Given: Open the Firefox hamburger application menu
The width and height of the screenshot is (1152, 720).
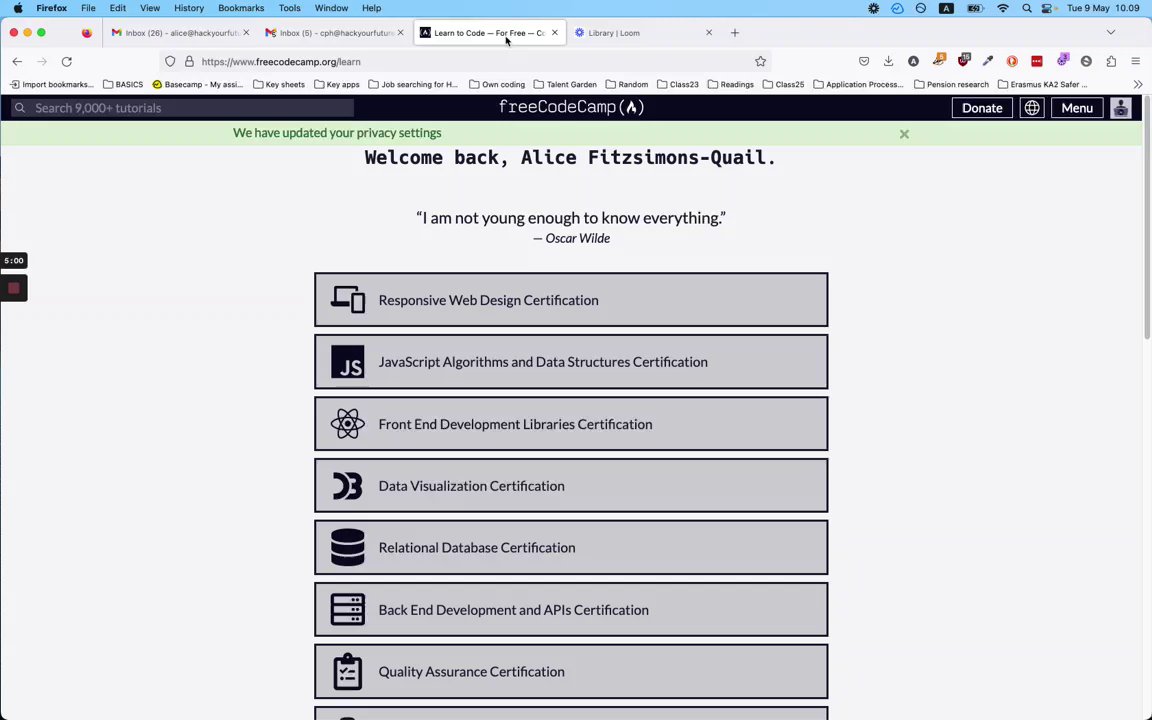Looking at the screenshot, I should coord(1136,62).
